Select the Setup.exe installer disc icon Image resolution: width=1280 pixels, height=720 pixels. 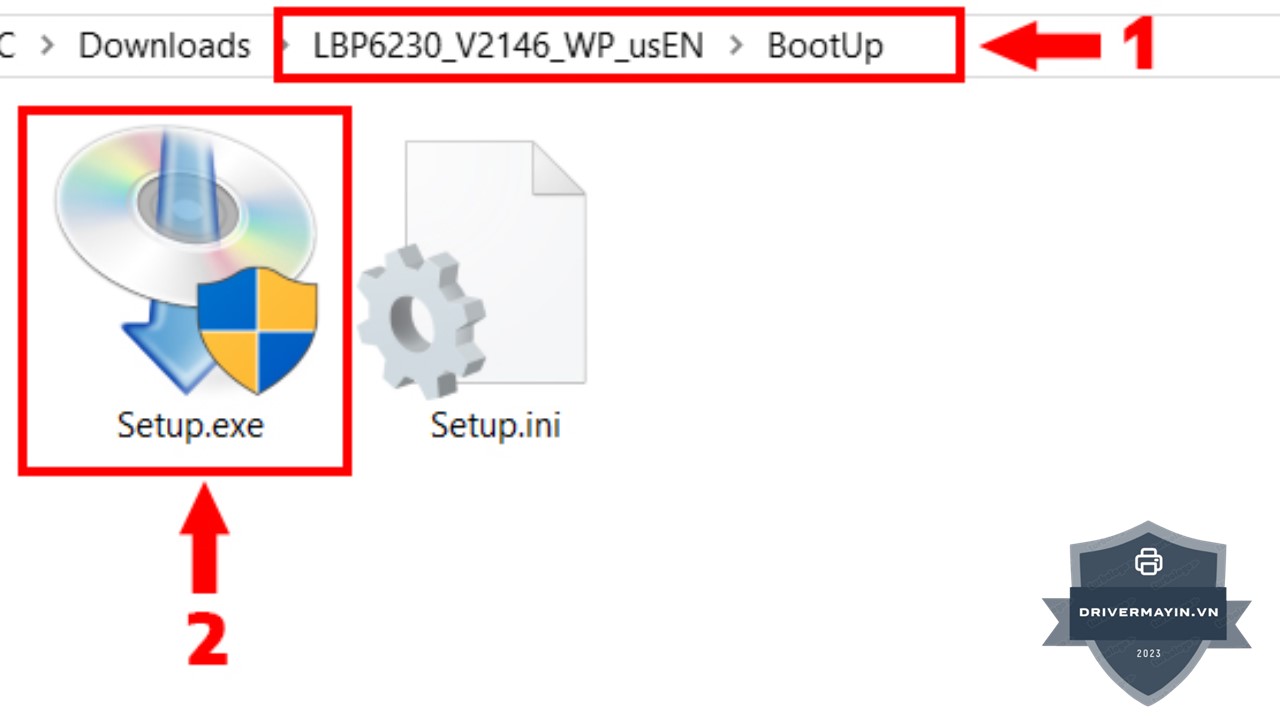186,262
